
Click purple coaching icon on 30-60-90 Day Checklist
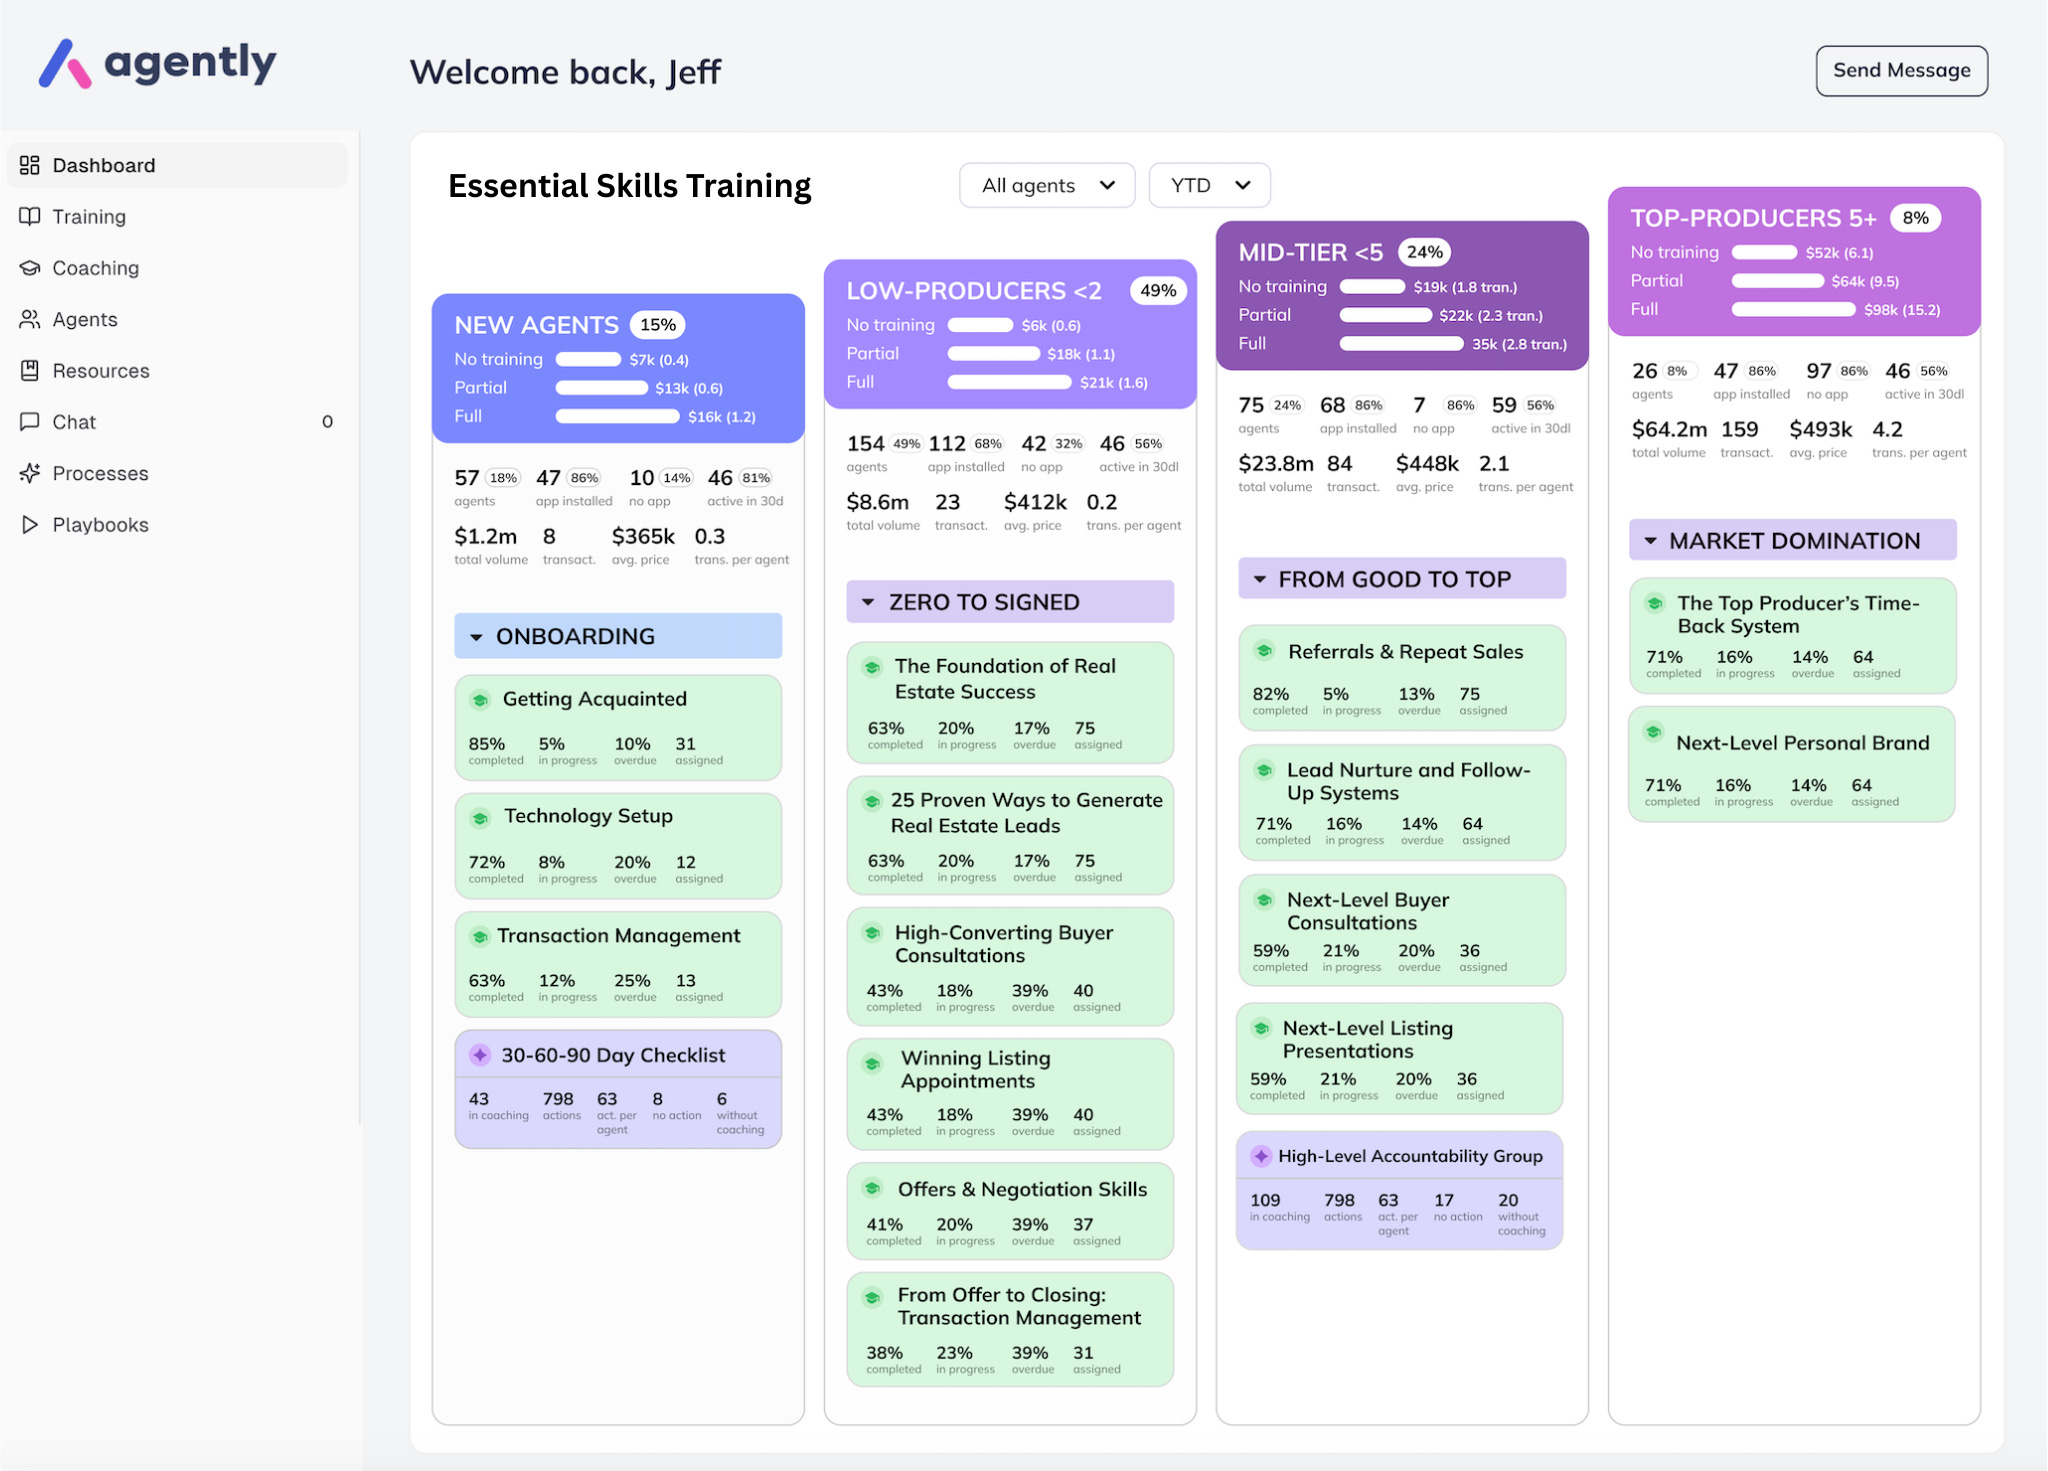tap(480, 1055)
